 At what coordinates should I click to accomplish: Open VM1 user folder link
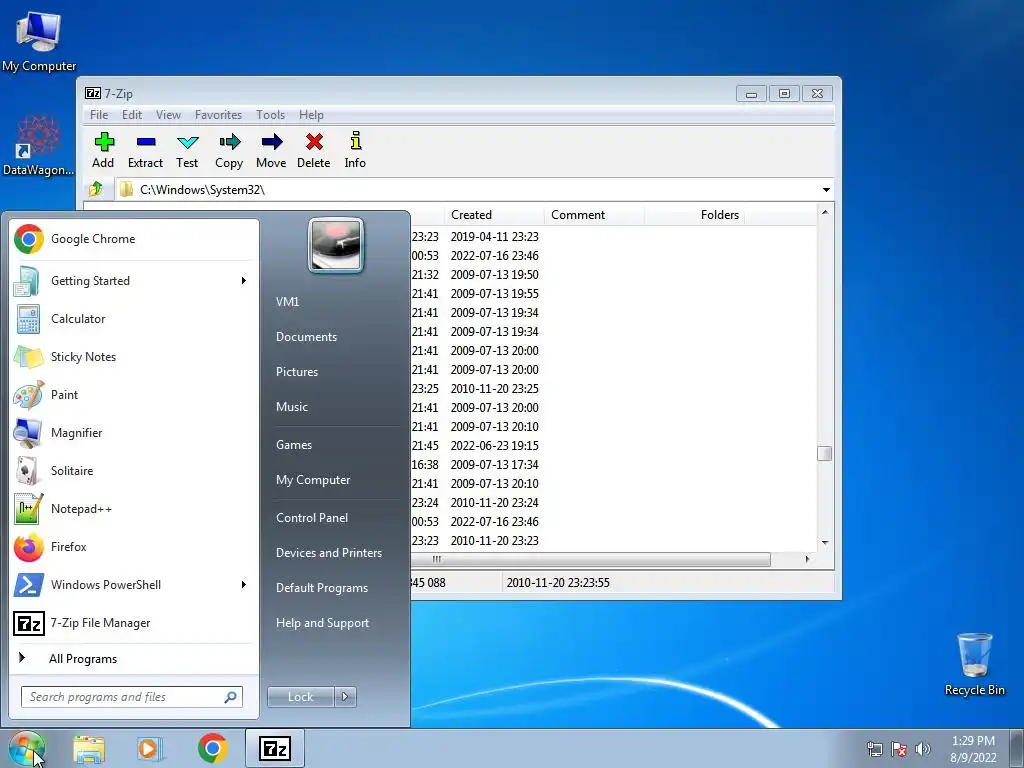pyautogui.click(x=287, y=302)
